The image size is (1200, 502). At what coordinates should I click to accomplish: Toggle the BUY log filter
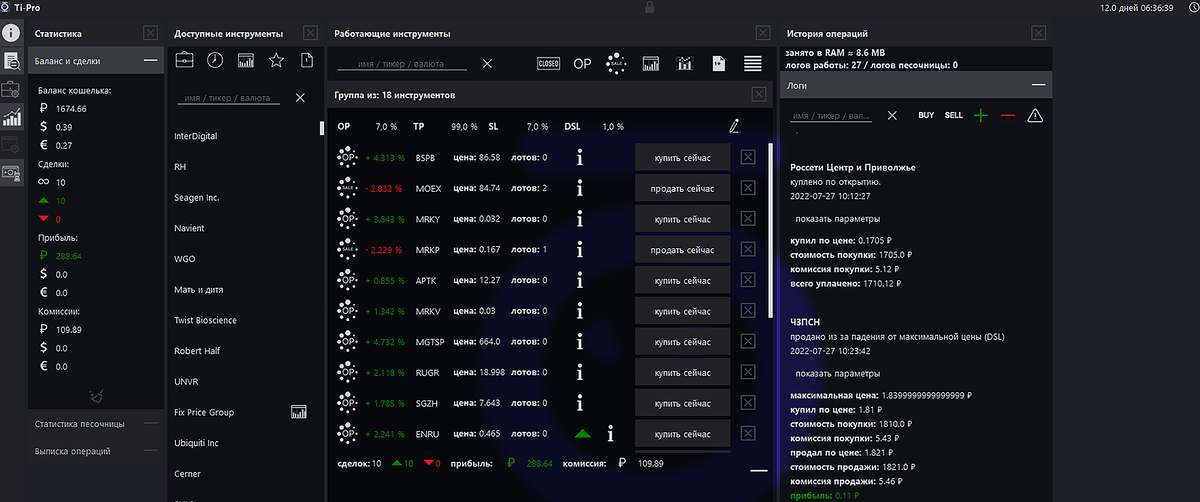pyautogui.click(x=926, y=115)
